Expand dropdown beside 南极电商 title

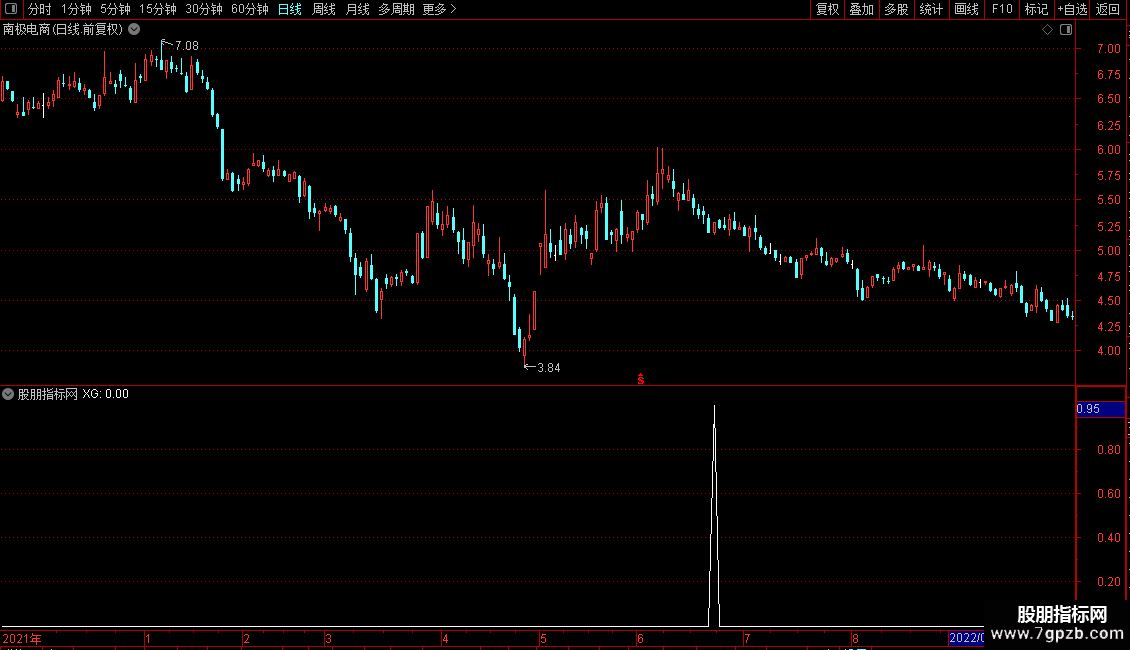pyautogui.click(x=134, y=30)
